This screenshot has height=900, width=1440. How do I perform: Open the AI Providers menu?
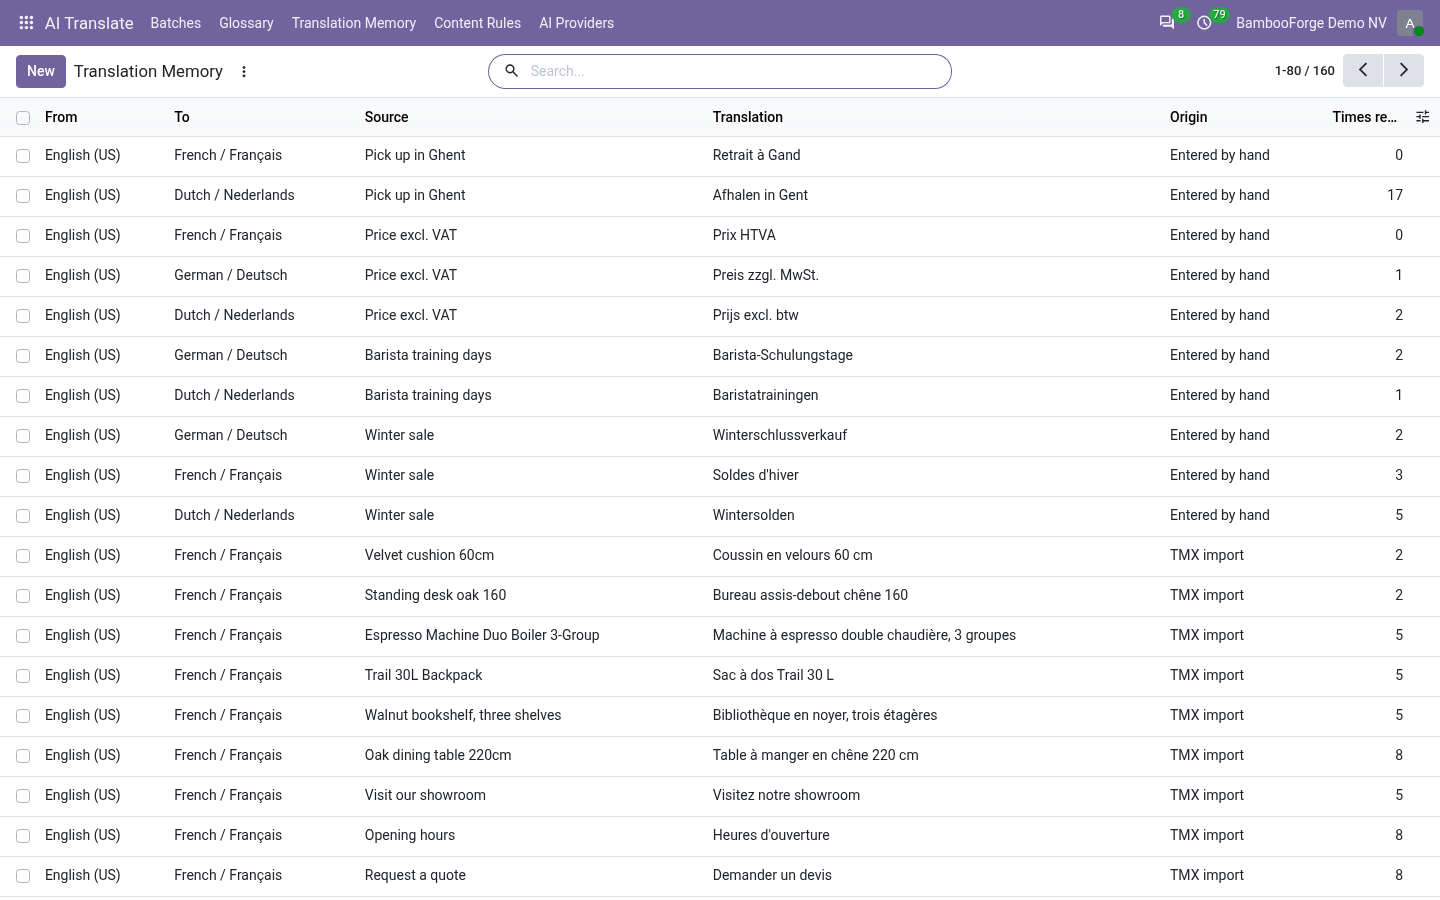pyautogui.click(x=577, y=23)
